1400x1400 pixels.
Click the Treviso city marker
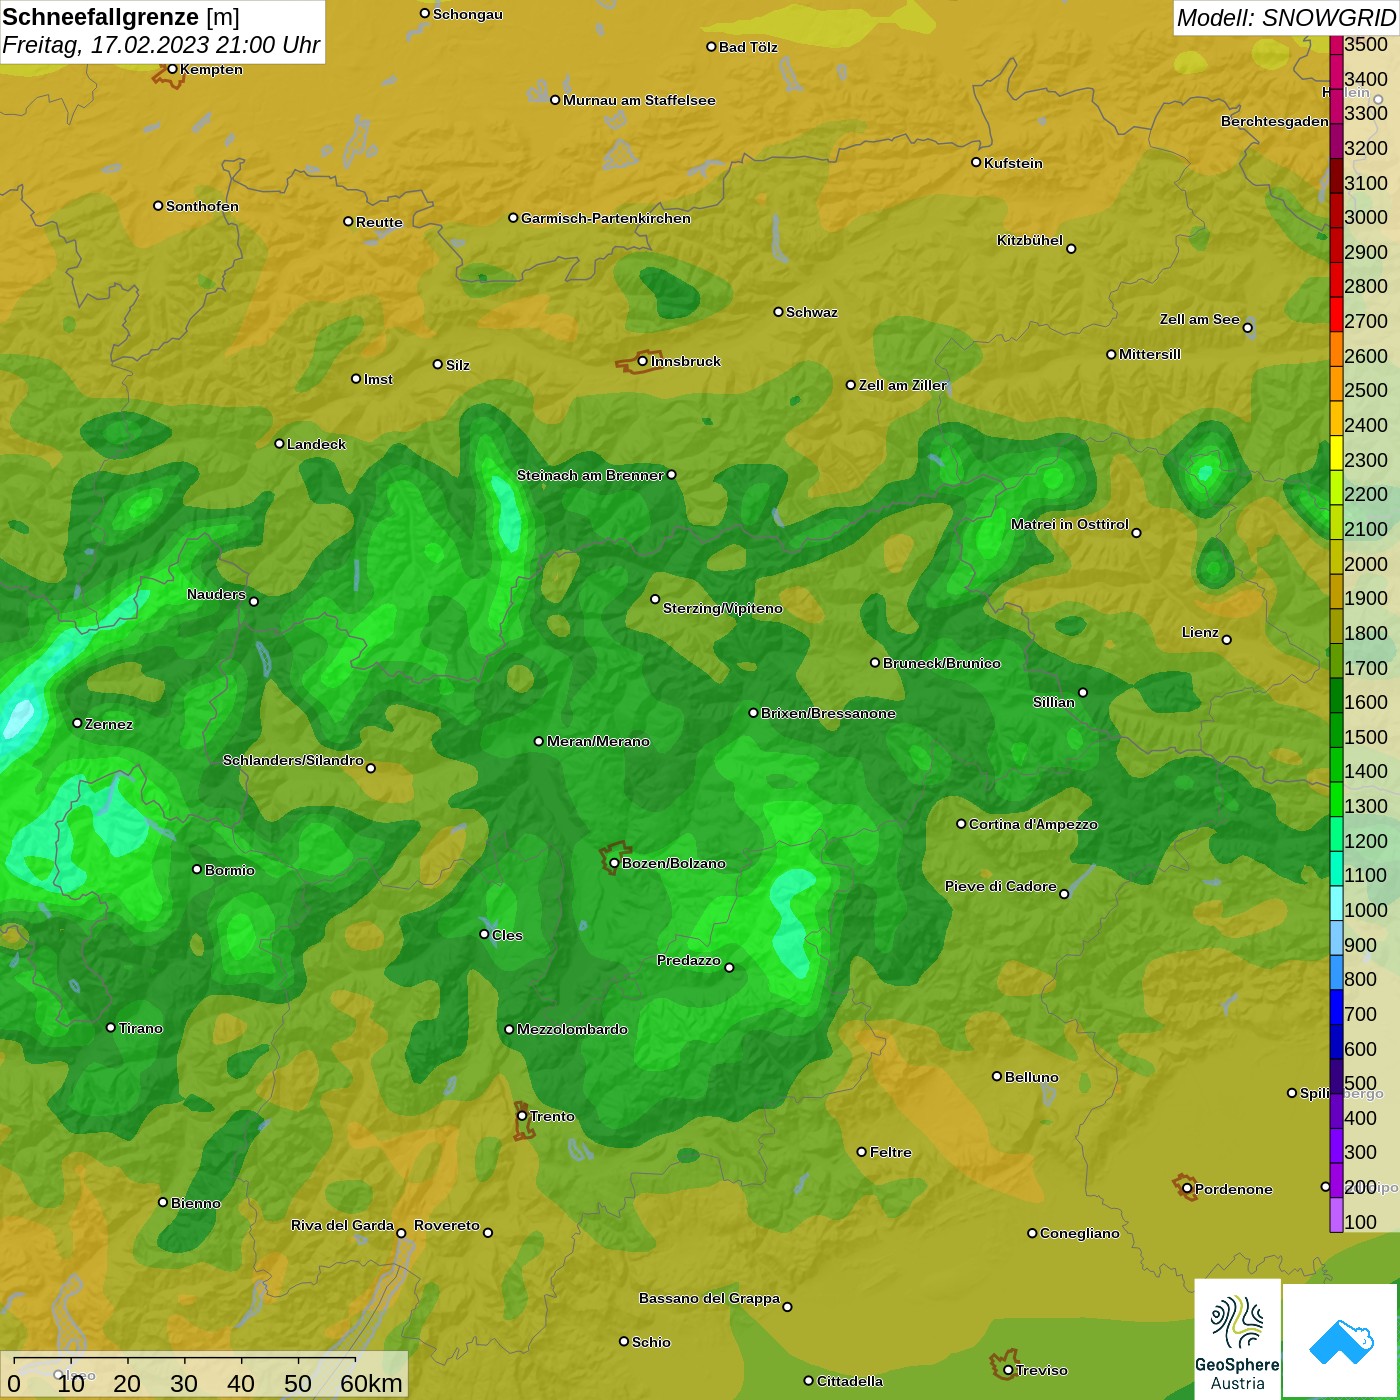click(1008, 1370)
